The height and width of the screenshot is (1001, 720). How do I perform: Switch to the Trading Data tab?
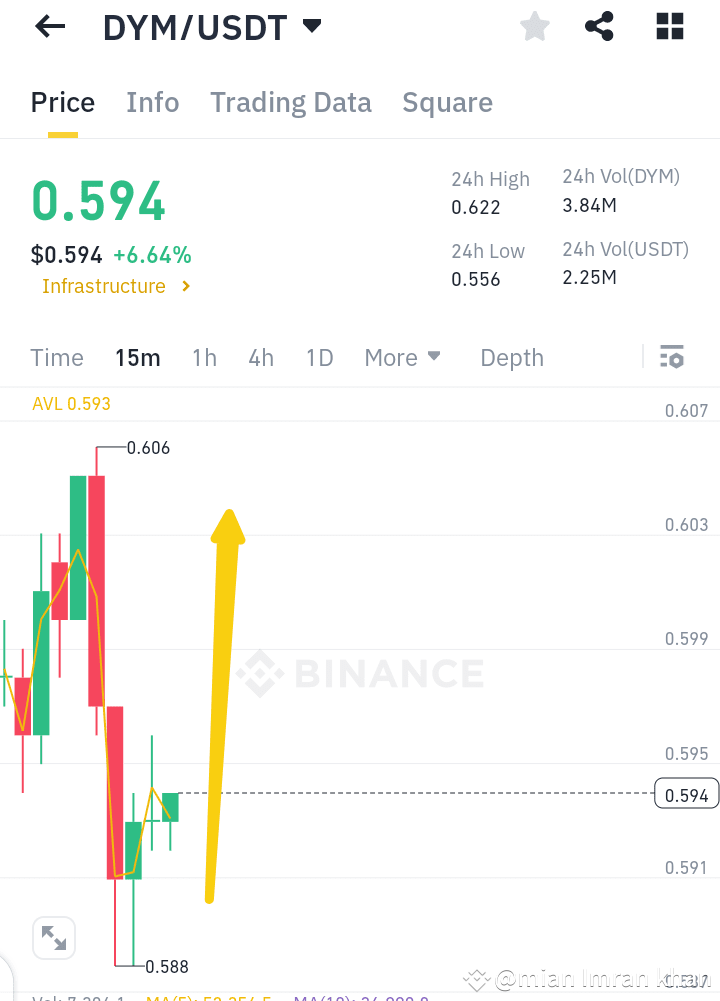coord(290,102)
